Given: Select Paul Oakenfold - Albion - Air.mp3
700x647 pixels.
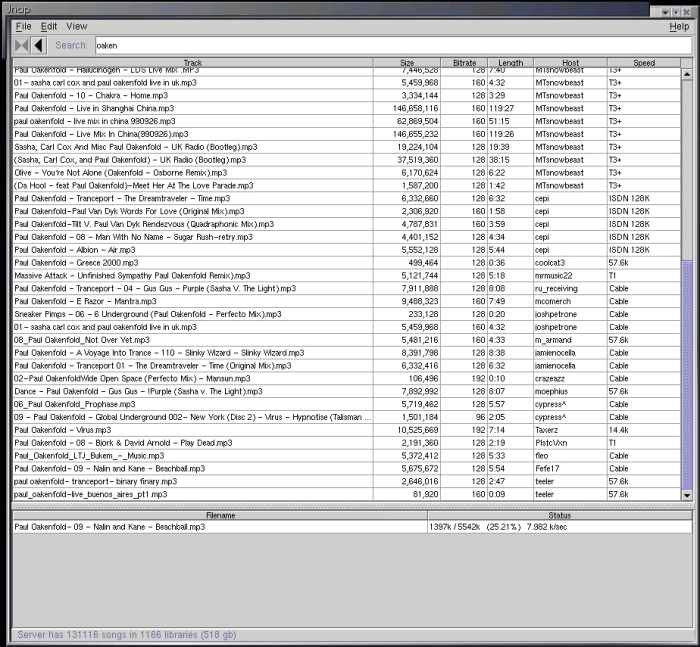Looking at the screenshot, I should point(347,250).
